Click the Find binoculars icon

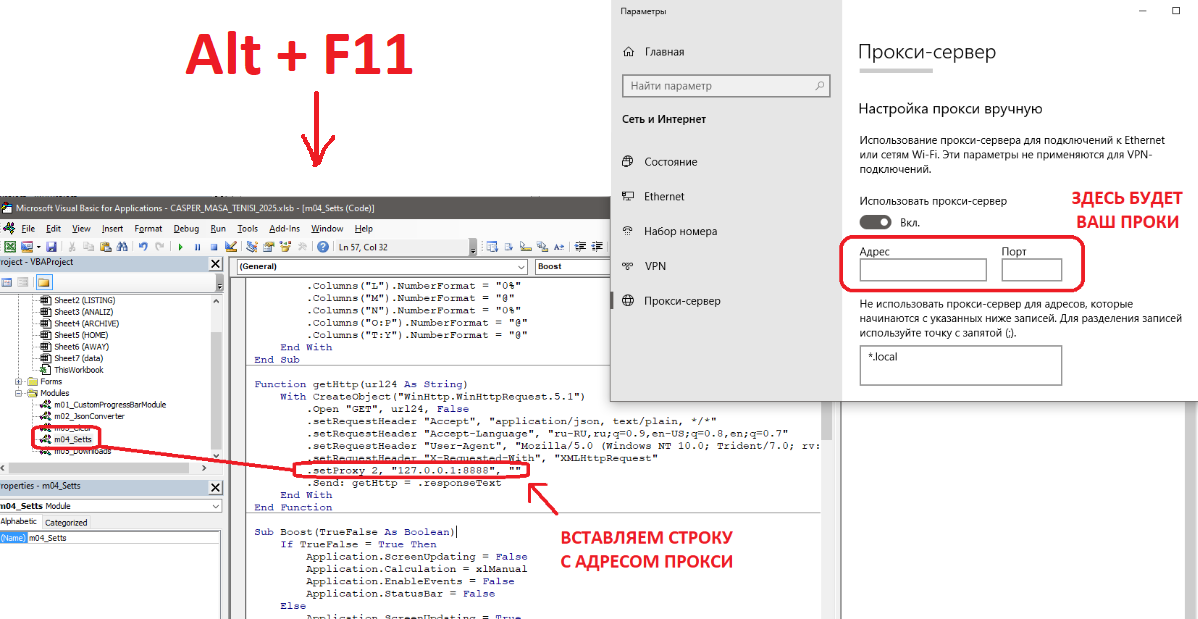click(x=121, y=246)
